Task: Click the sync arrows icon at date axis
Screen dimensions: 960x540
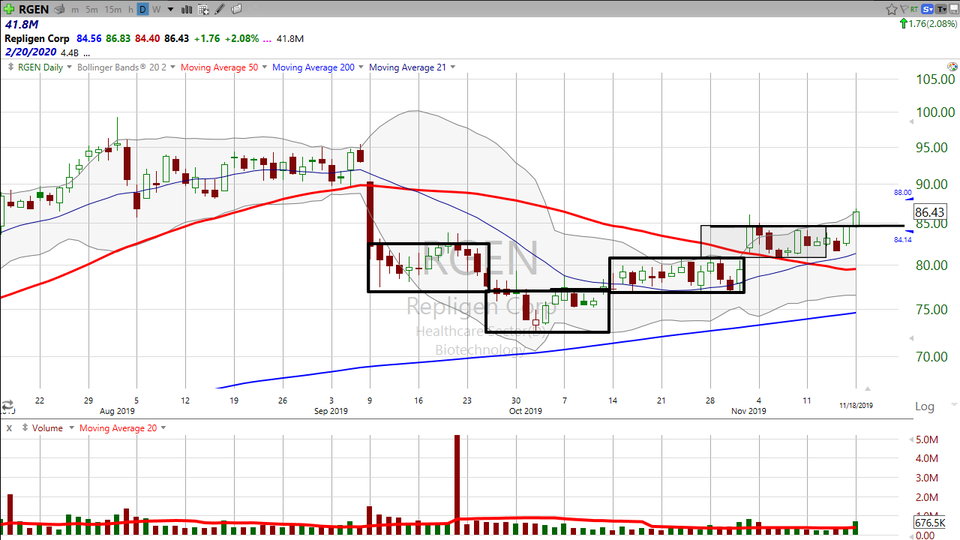Action: coord(8,405)
